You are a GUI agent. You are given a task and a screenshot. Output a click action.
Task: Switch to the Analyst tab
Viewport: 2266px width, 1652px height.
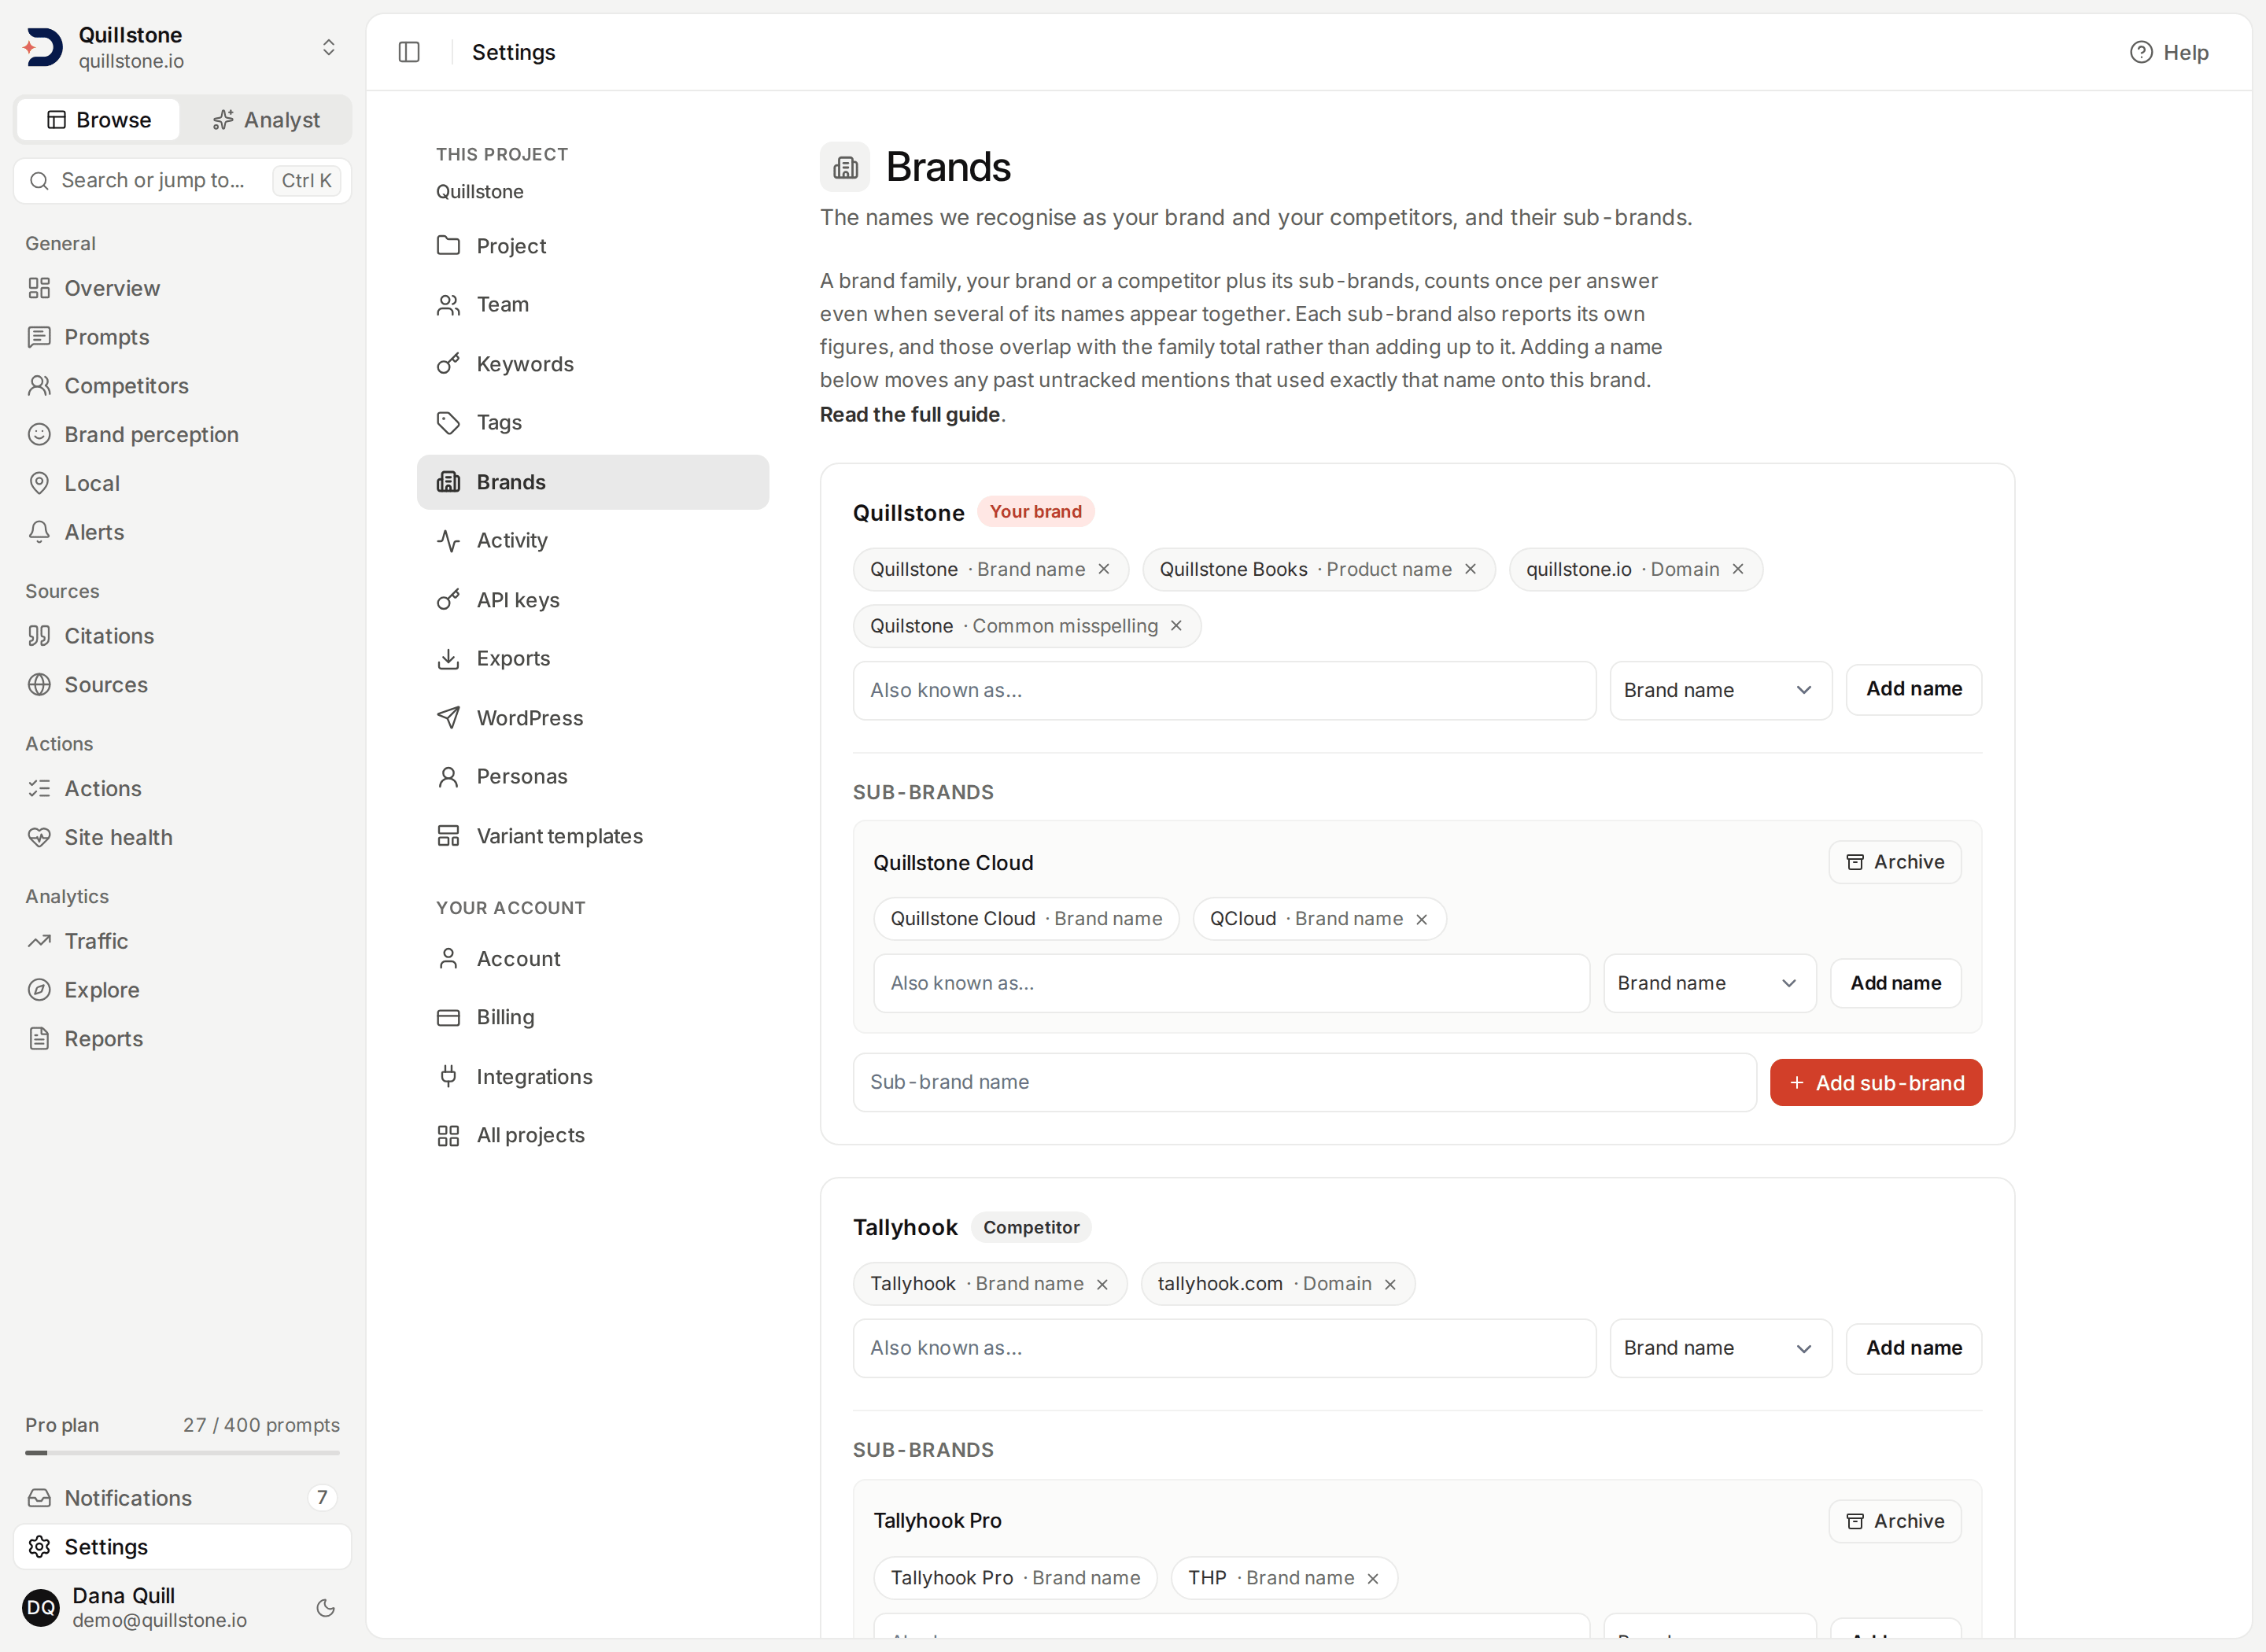click(267, 120)
